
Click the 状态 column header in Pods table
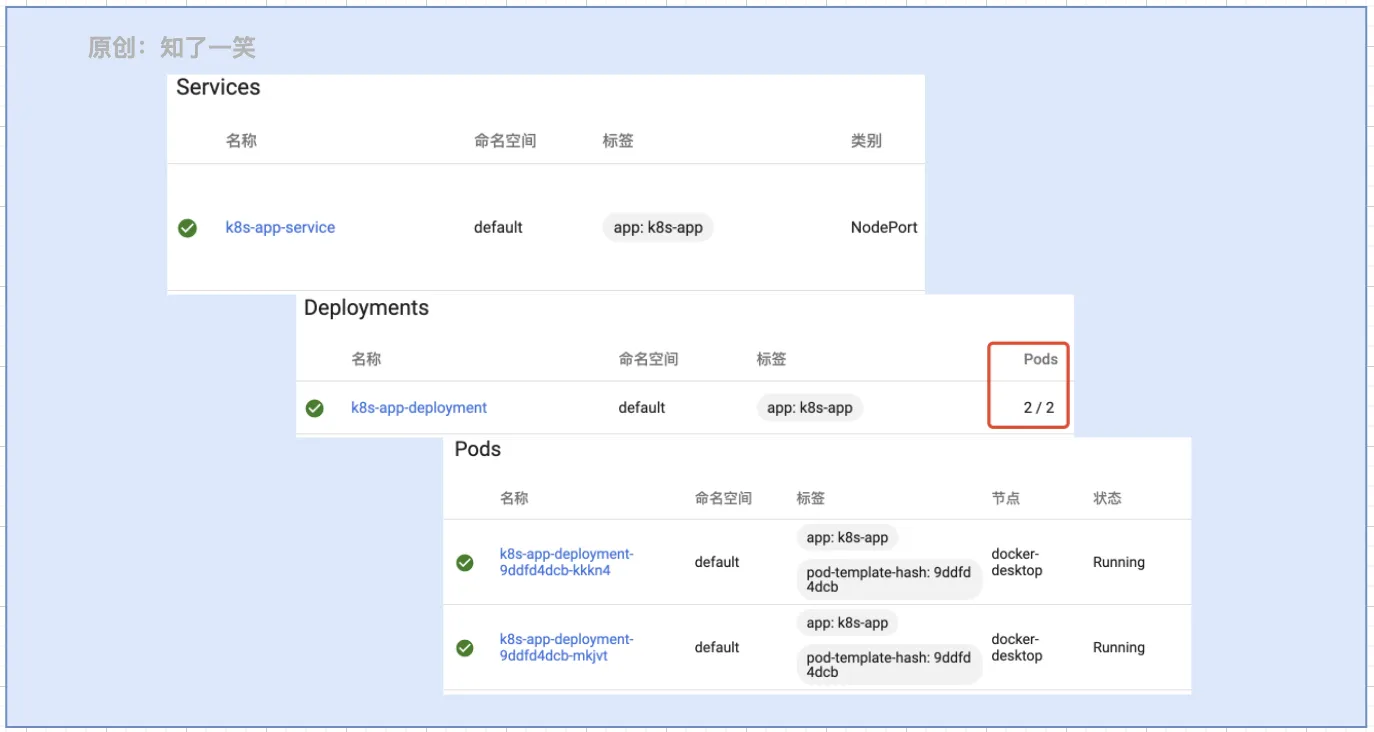[1107, 497]
